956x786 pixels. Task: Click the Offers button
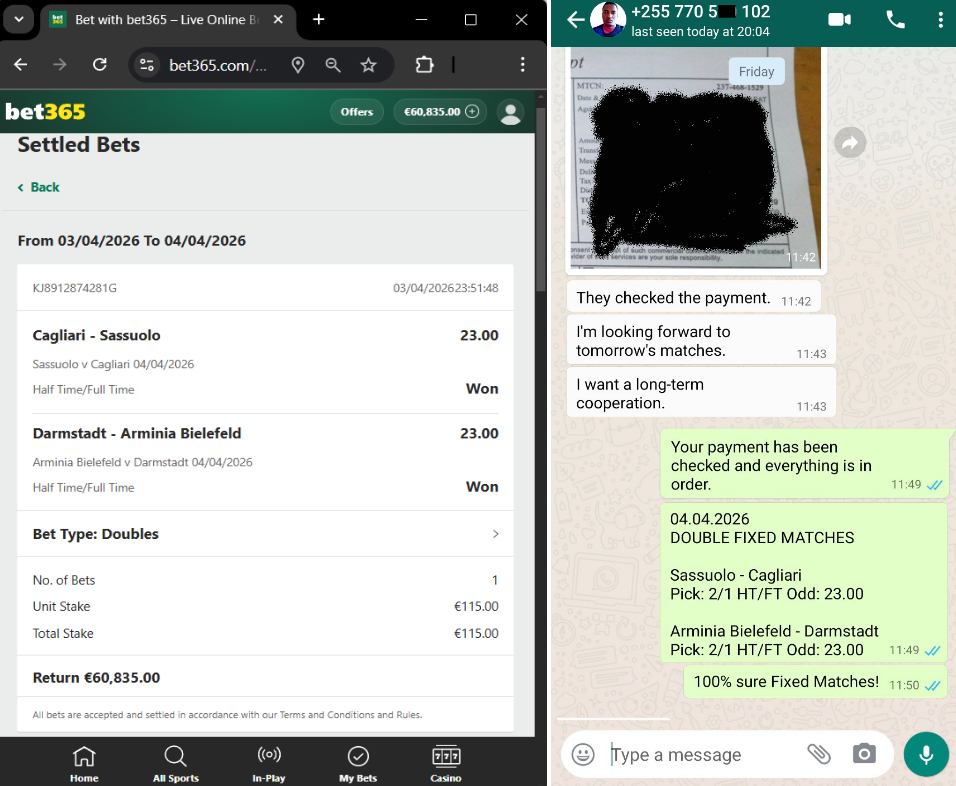pyautogui.click(x=356, y=112)
